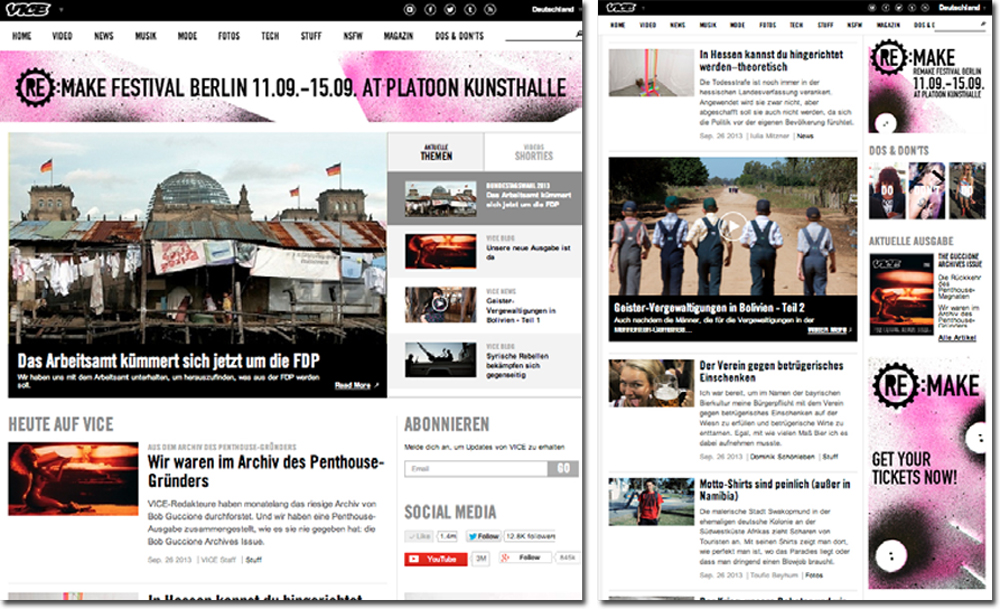Open headline Das Arbeitsamt kümmert sich um die FDP
This screenshot has width=1000, height=609.
click(168, 361)
